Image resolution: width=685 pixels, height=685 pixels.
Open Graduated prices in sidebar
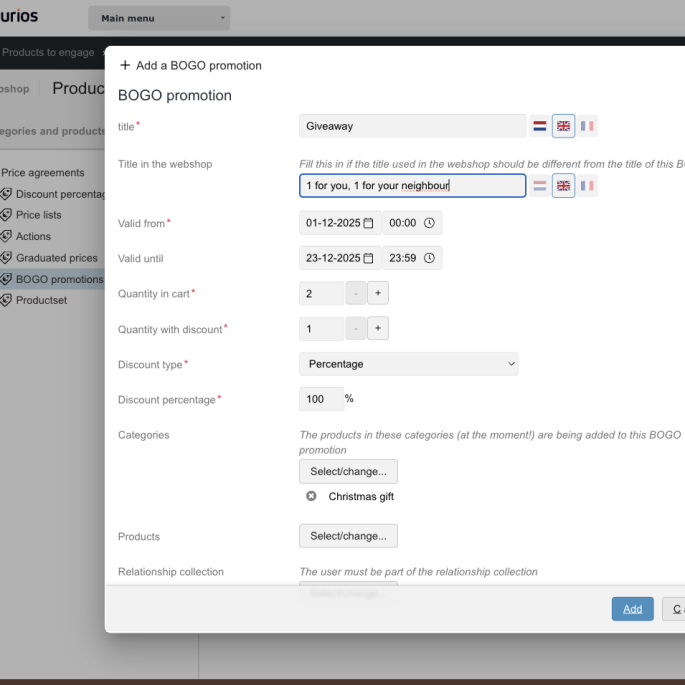(x=56, y=258)
